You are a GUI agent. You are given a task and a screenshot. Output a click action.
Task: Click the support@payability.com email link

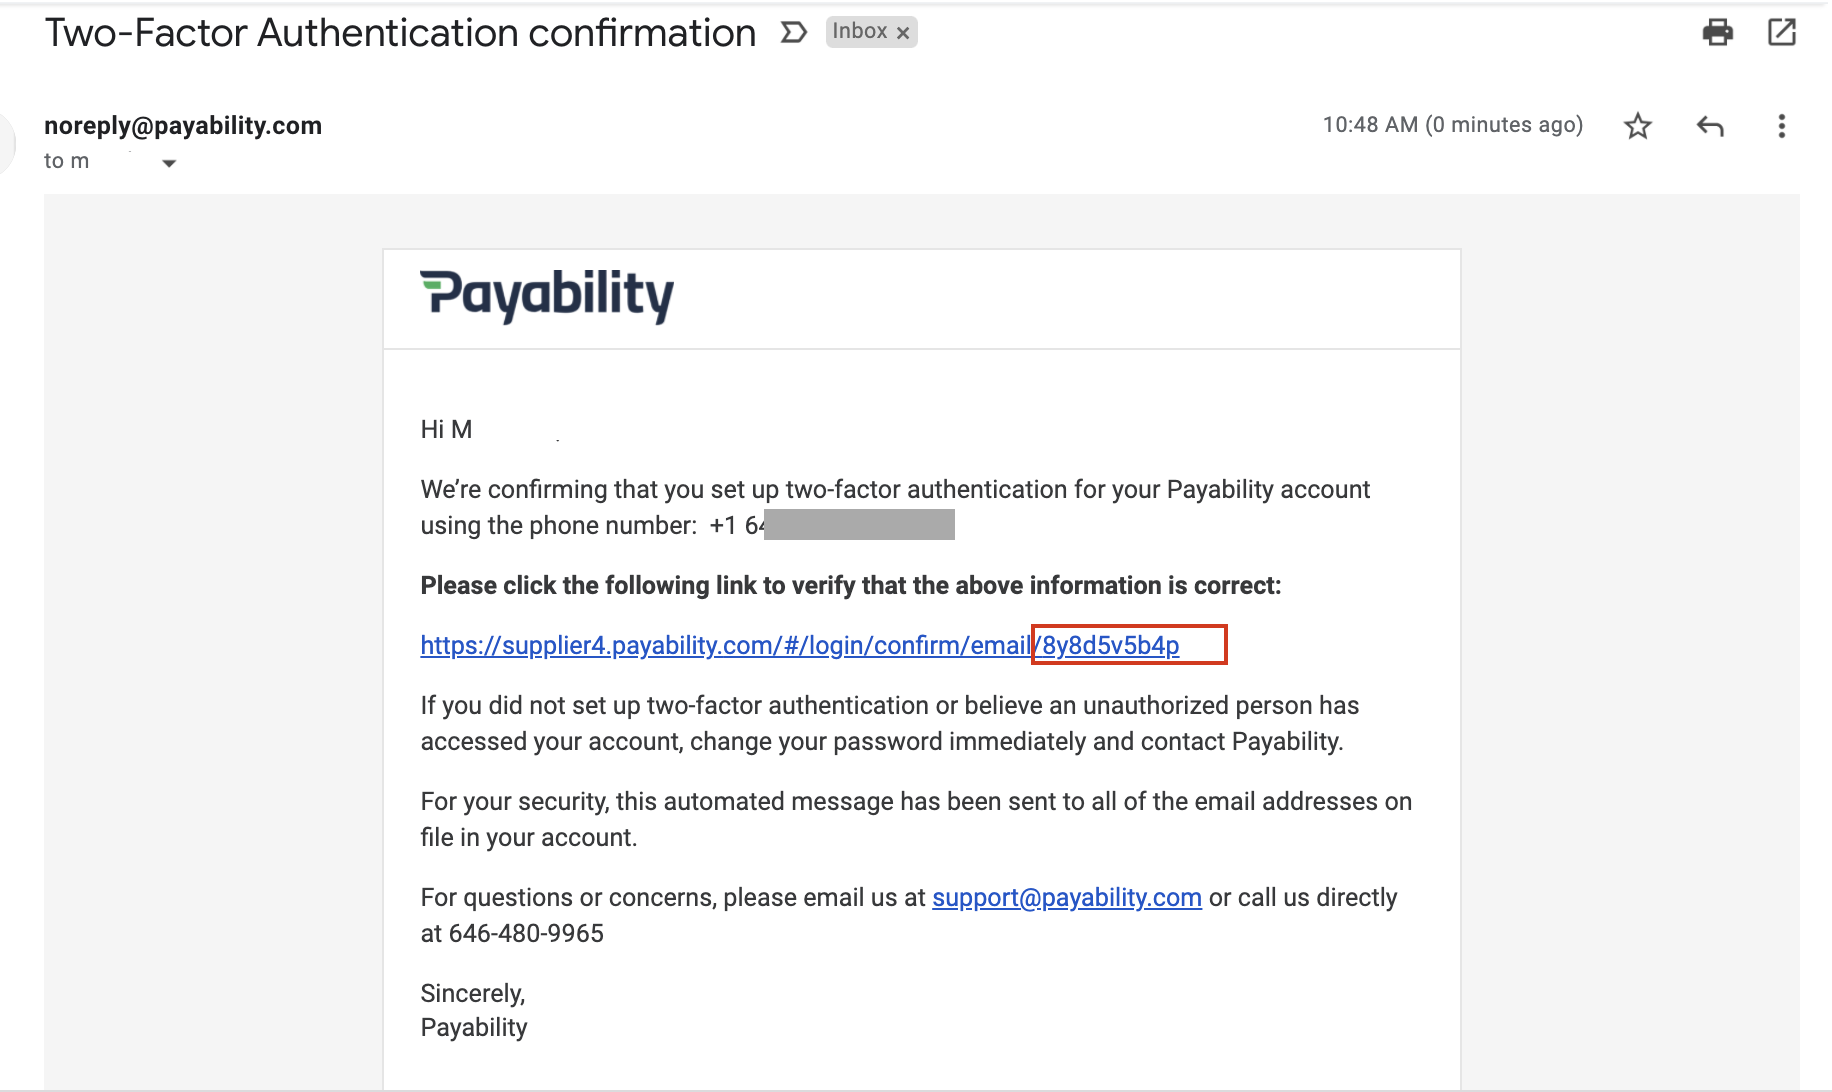1067,898
